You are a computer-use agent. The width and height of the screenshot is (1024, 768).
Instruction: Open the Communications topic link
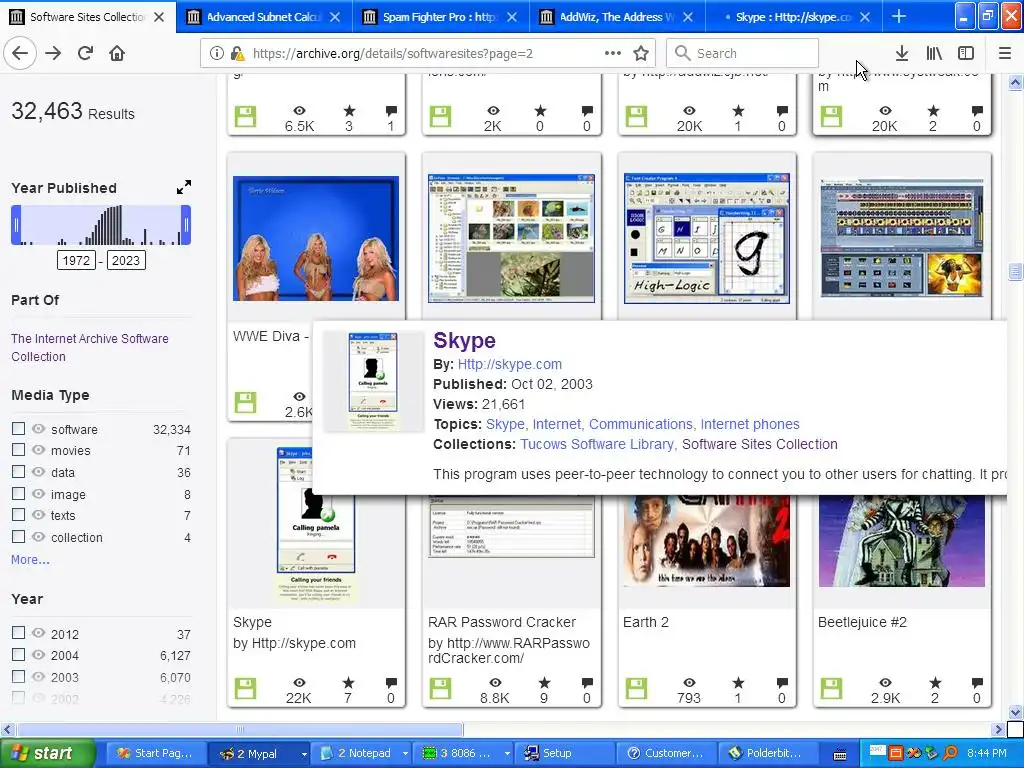[x=641, y=424]
